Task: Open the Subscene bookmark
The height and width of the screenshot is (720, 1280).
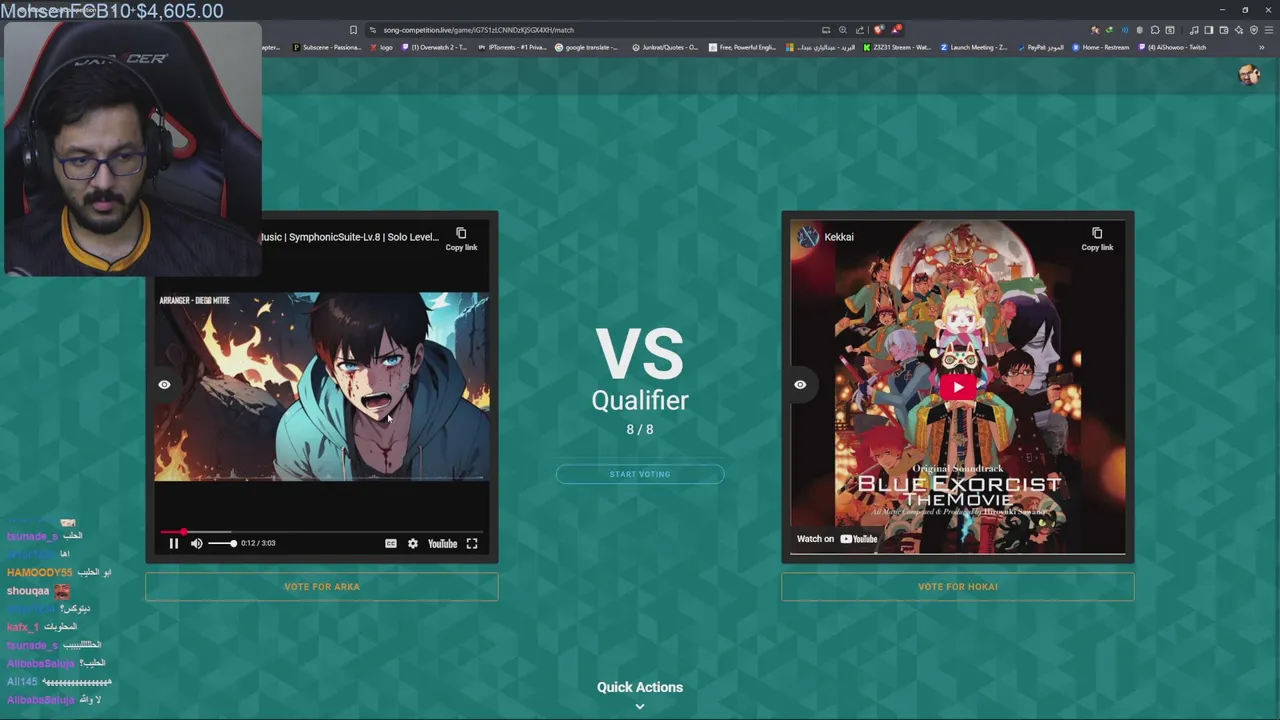Action: 327,47
